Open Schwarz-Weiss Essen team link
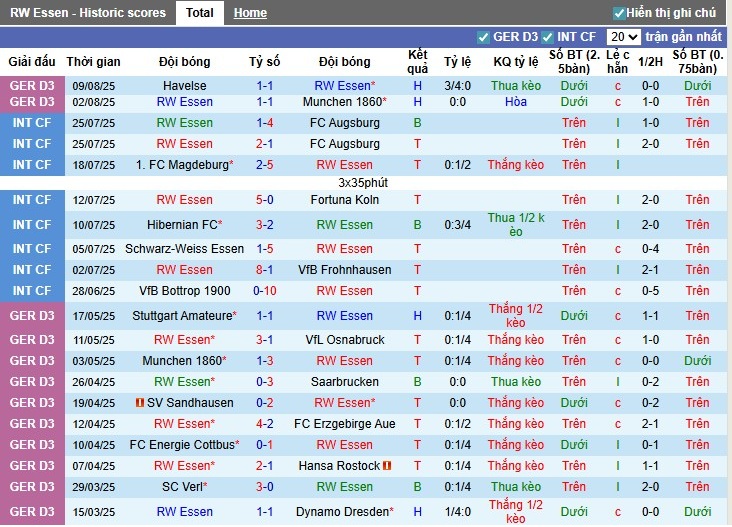The height and width of the screenshot is (527, 732). click(x=184, y=249)
